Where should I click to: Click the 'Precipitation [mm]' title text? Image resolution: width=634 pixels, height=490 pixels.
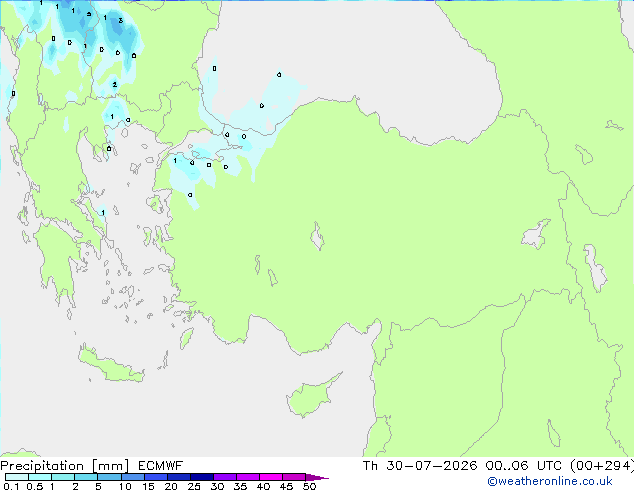pos(65,466)
